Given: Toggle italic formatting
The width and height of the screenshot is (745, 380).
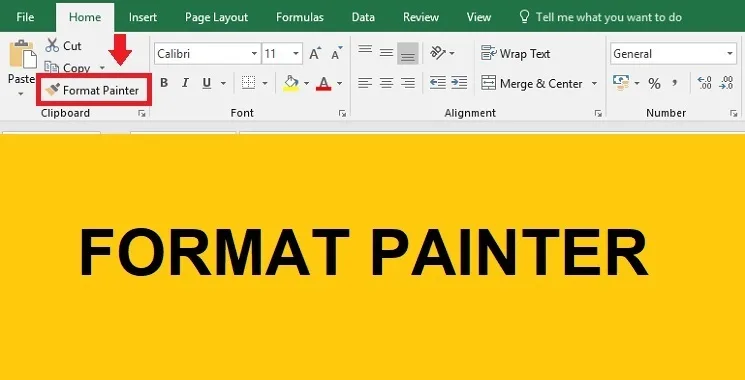Looking at the screenshot, I should [185, 83].
